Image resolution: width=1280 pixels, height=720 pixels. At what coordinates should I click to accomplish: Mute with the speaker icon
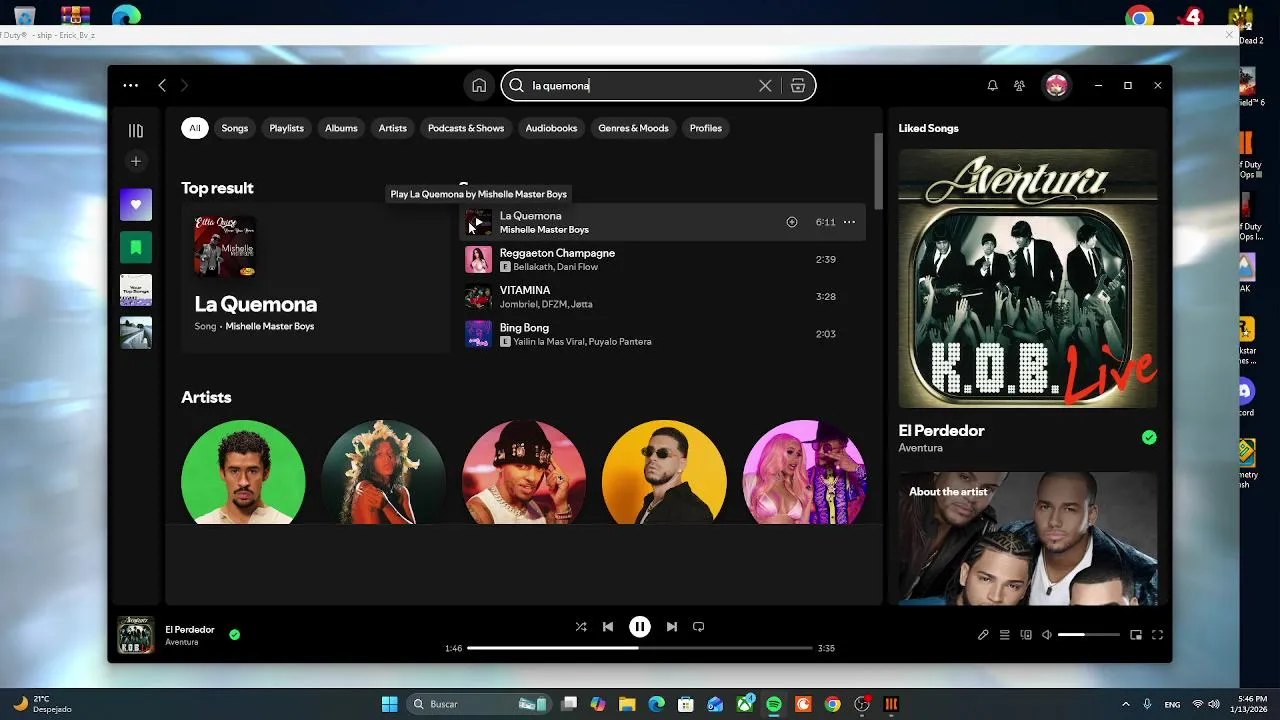point(1047,635)
